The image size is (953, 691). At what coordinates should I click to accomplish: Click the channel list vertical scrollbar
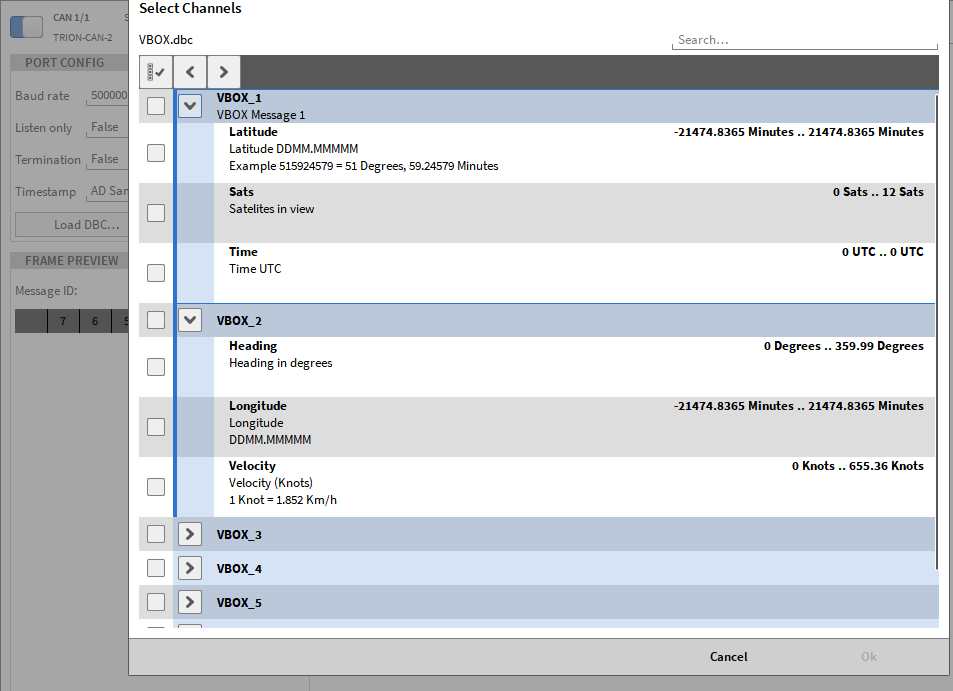pos(937,330)
